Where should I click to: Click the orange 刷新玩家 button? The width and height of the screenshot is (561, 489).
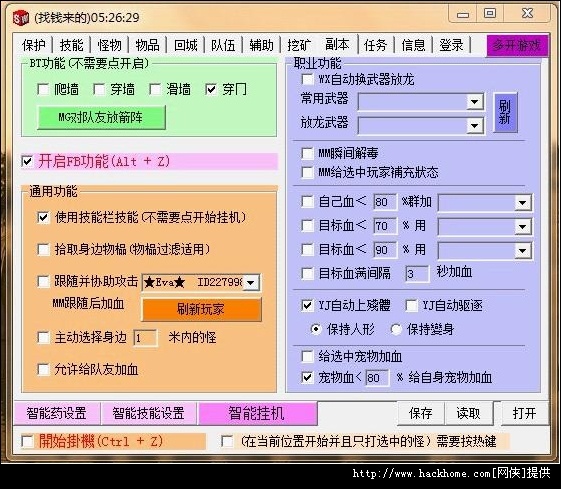tap(202, 309)
